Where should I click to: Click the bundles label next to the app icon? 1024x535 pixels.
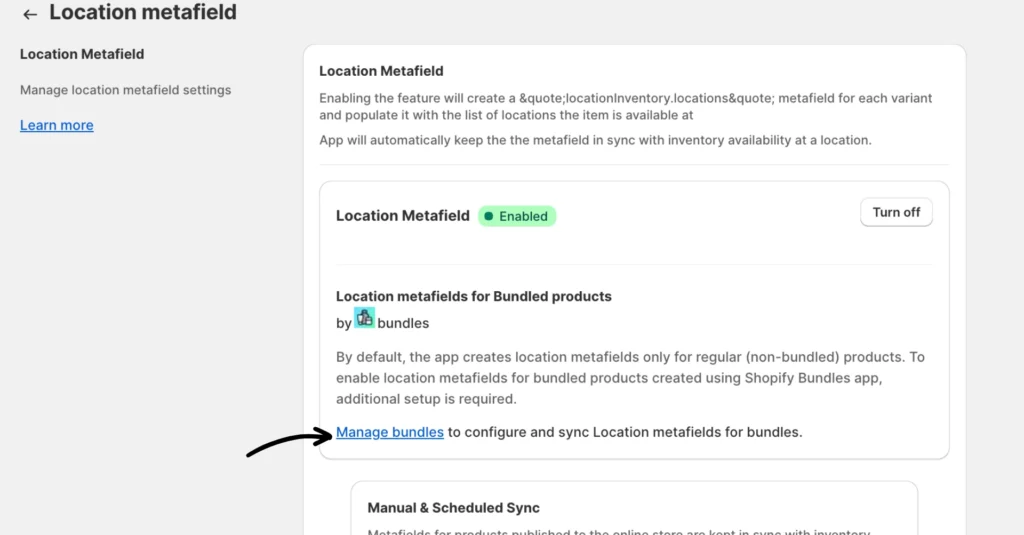403,324
